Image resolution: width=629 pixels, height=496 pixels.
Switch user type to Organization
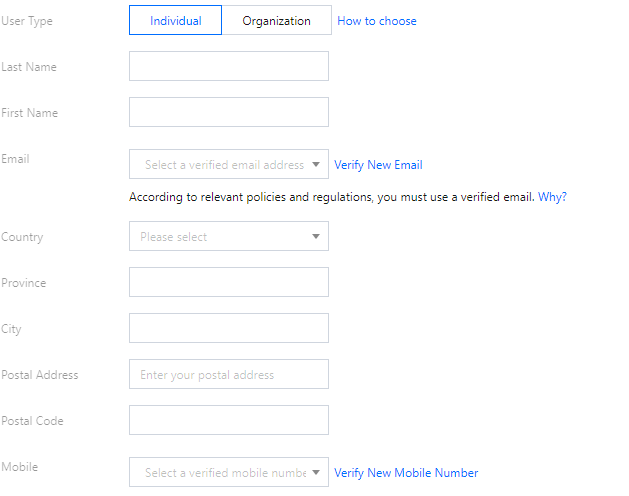276,21
